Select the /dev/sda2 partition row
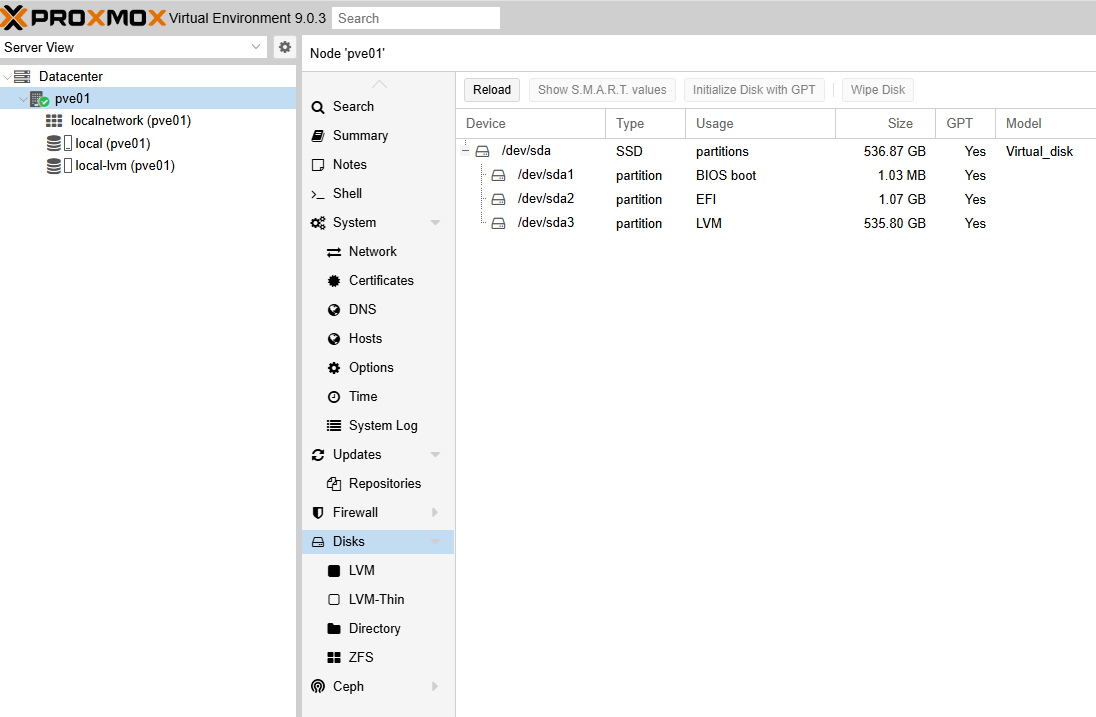Screen dimensions: 1096x717 [x=776, y=199]
